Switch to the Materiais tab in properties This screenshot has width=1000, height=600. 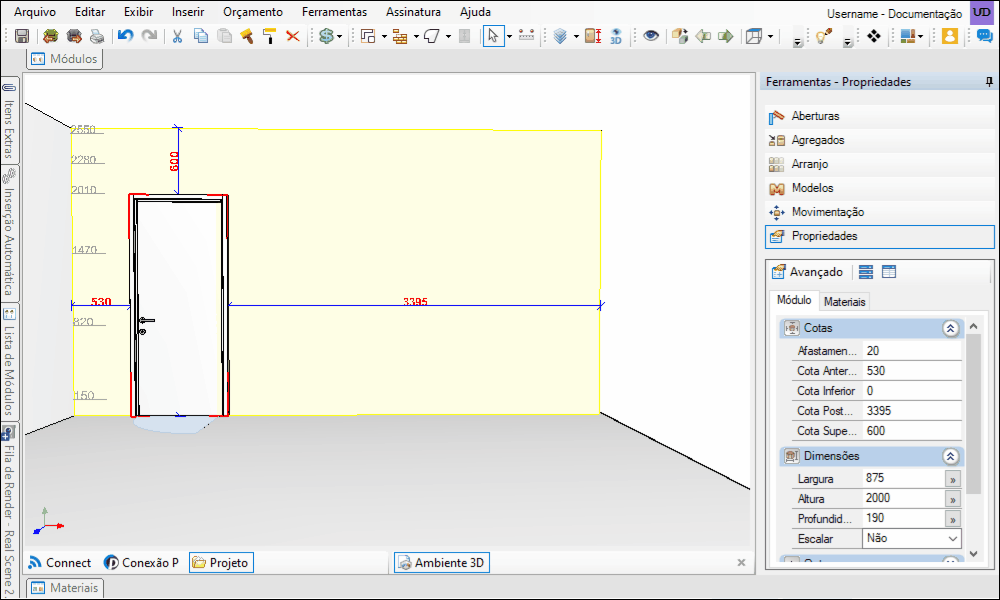[844, 302]
